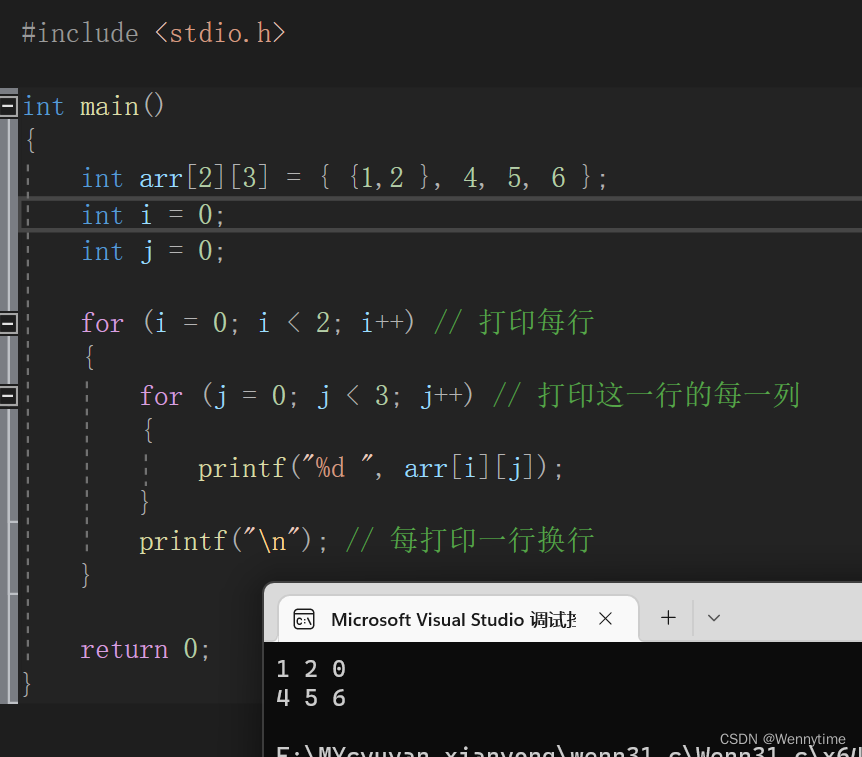Click console output line '4 5 6'
Screen dimensions: 862x757
[311, 698]
